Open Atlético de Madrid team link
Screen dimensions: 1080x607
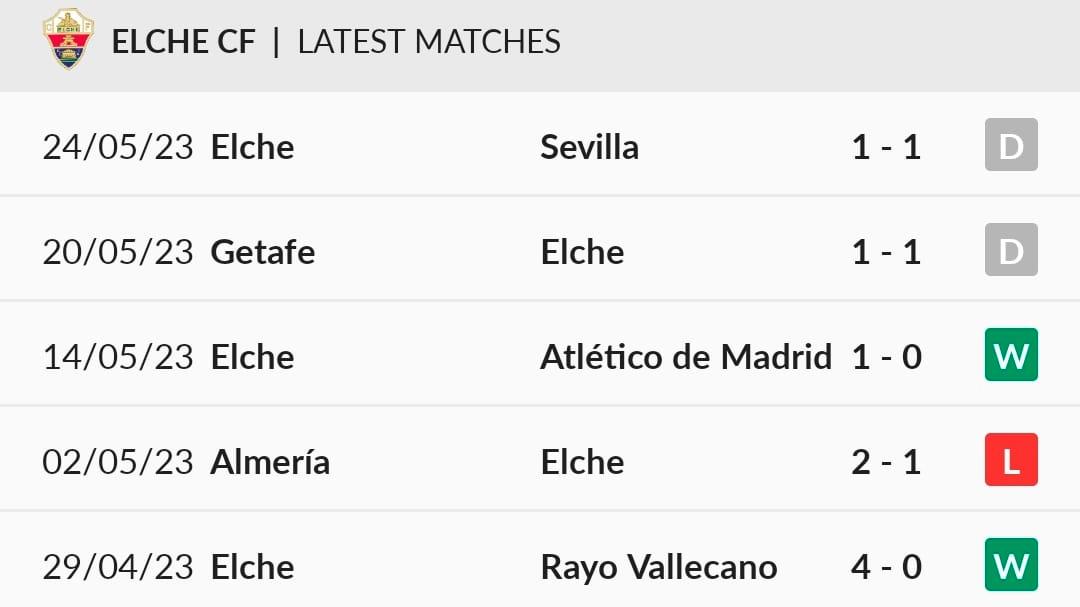[x=686, y=357]
